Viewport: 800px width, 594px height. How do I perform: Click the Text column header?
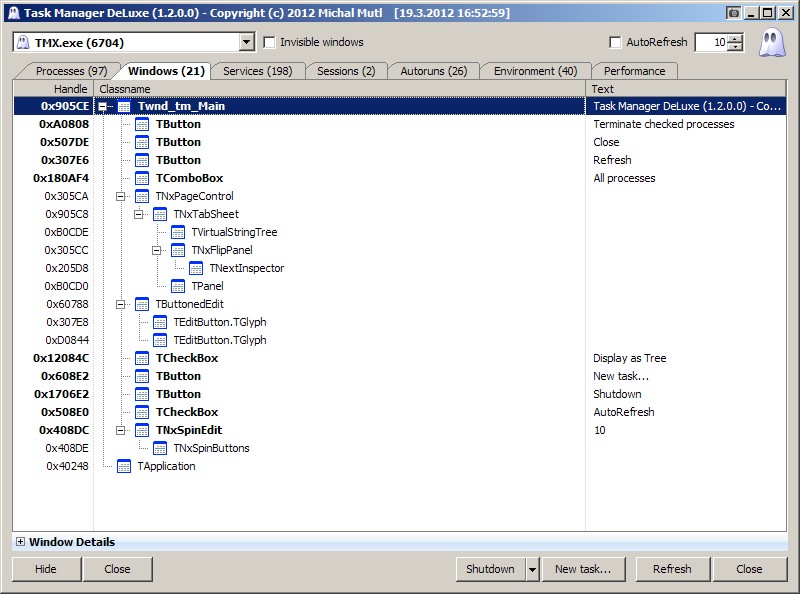point(686,89)
